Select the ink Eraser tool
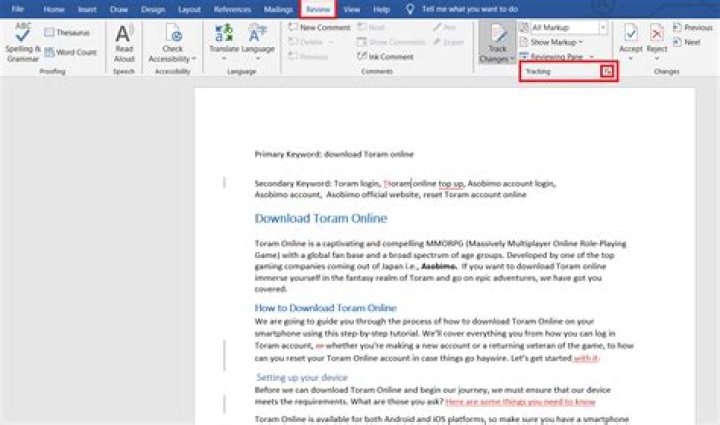 tap(448, 42)
